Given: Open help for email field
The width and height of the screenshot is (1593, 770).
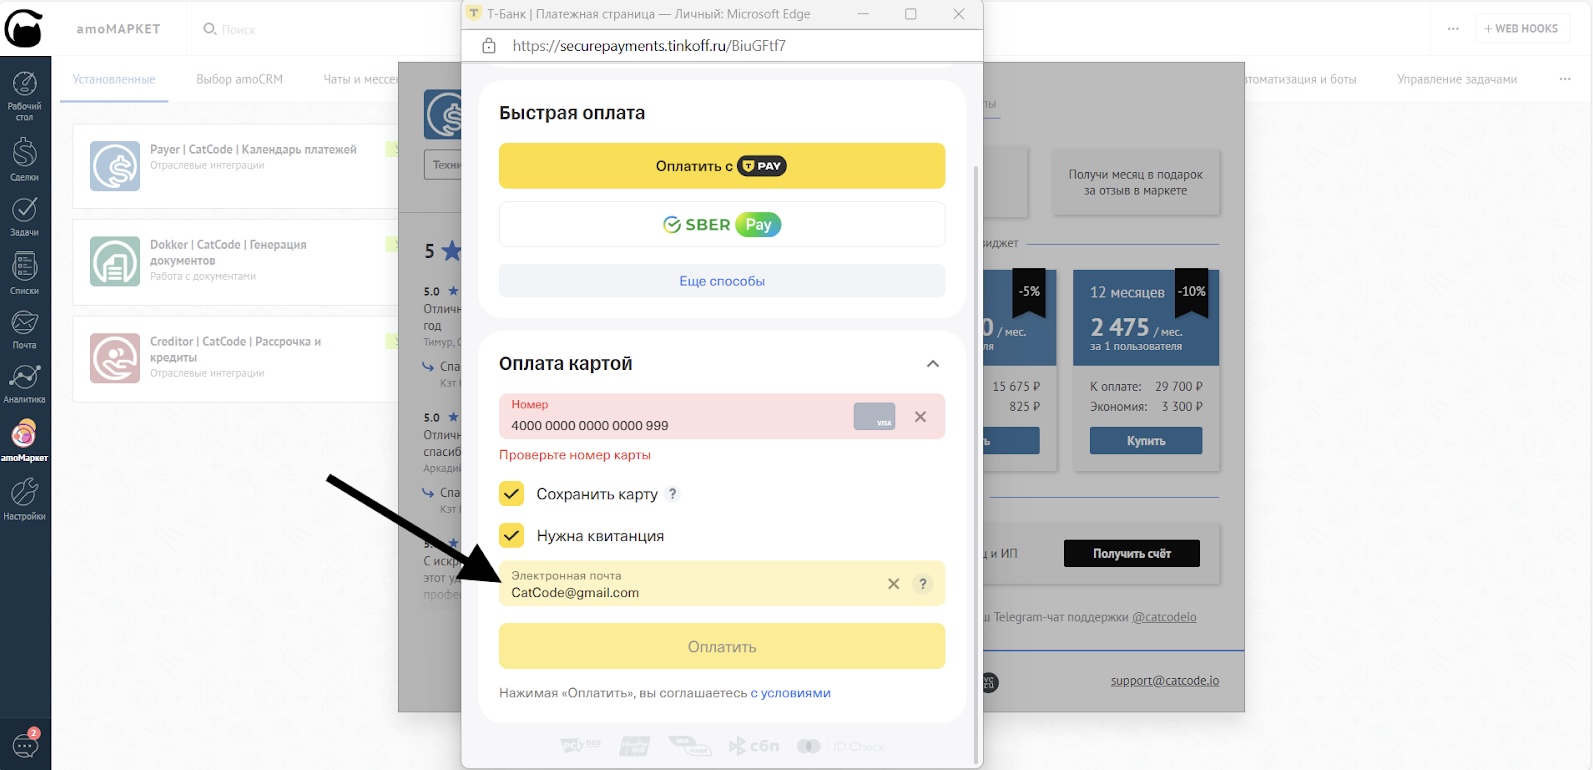Looking at the screenshot, I should point(923,584).
